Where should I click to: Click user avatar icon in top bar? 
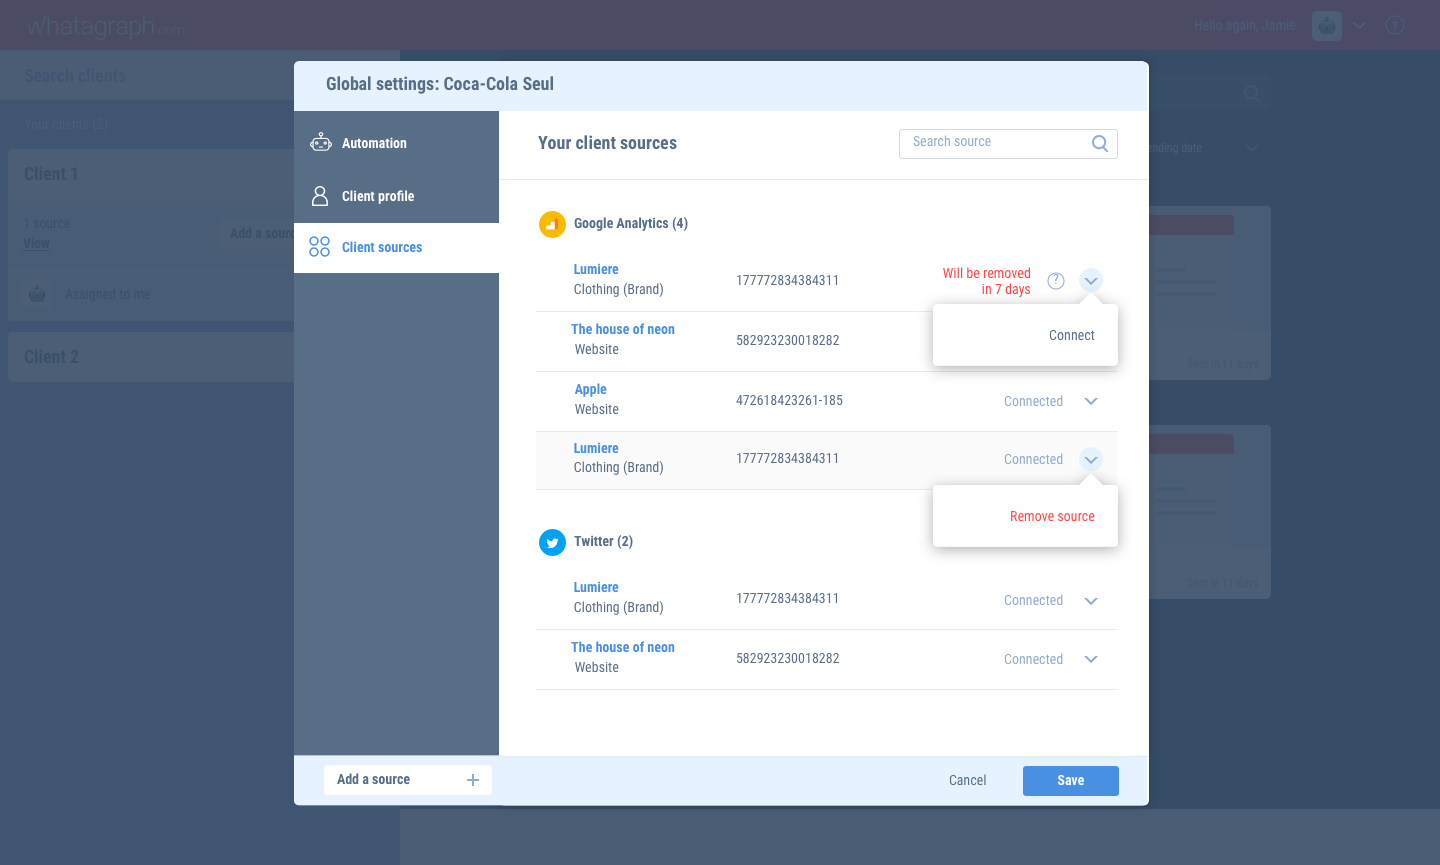coord(1327,26)
